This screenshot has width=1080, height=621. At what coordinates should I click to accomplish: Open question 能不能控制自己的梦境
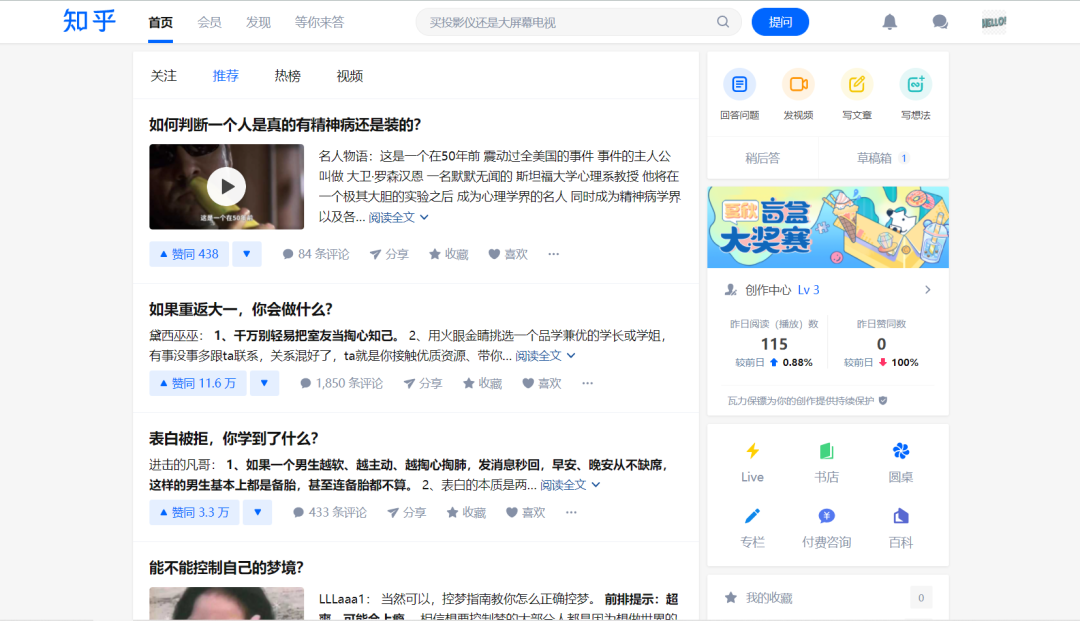point(226,568)
